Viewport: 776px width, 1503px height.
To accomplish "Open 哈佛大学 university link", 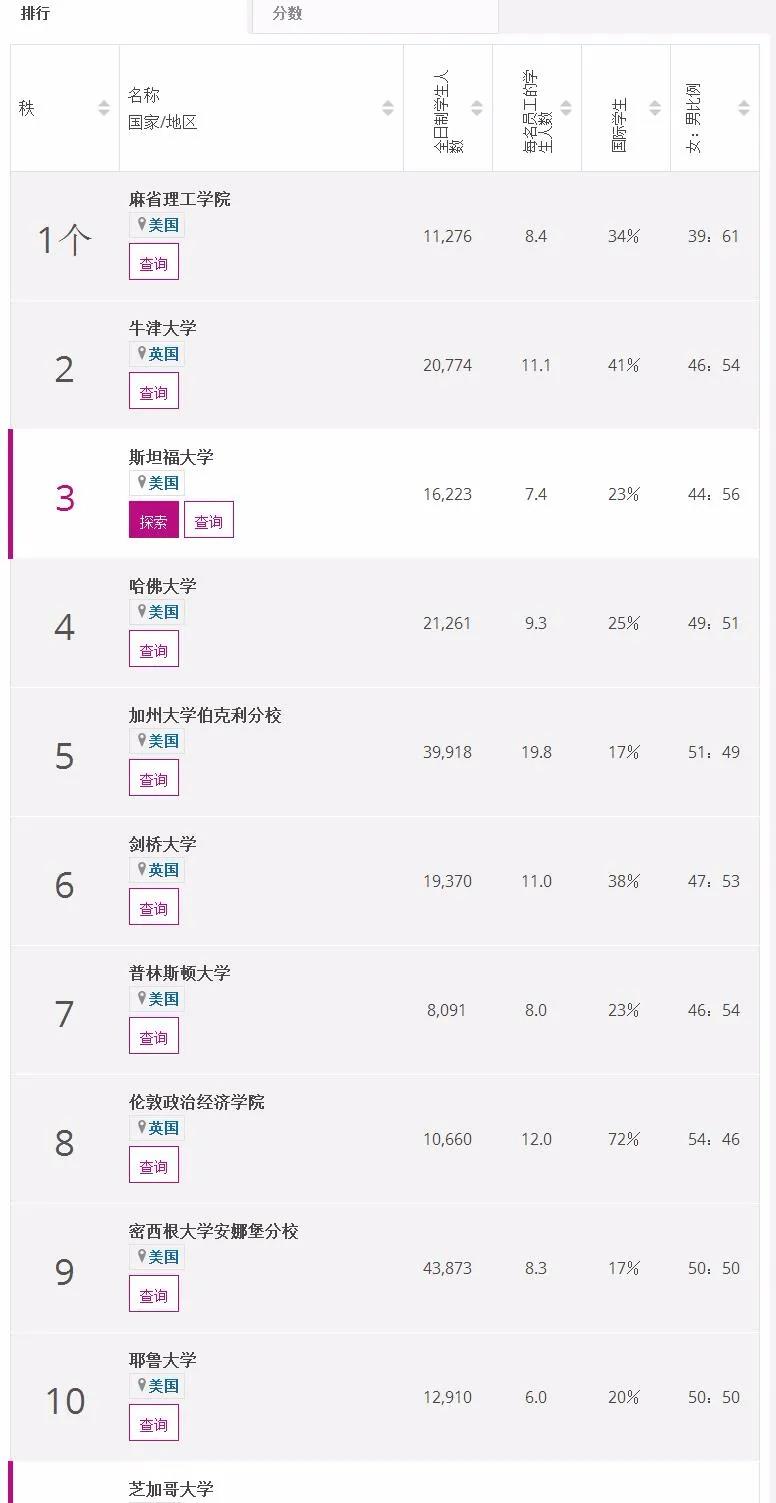I will pyautogui.click(x=163, y=586).
